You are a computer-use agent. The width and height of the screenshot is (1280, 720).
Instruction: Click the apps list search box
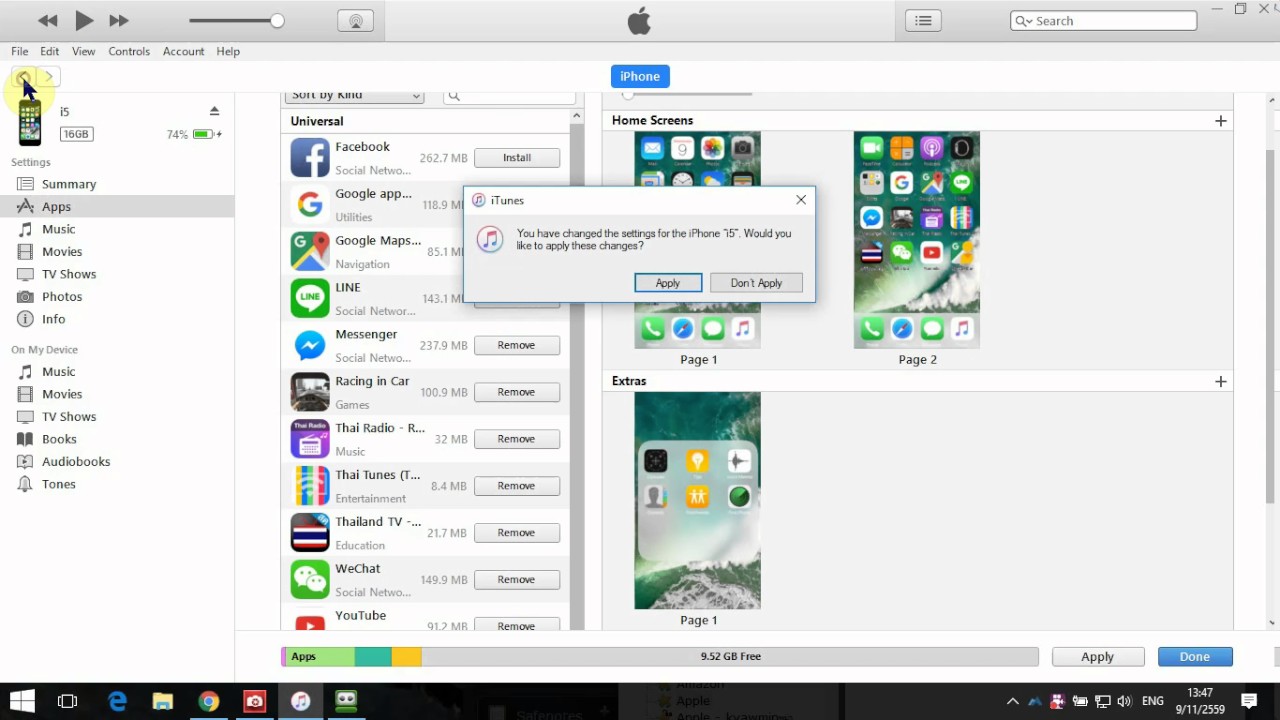coord(509,95)
